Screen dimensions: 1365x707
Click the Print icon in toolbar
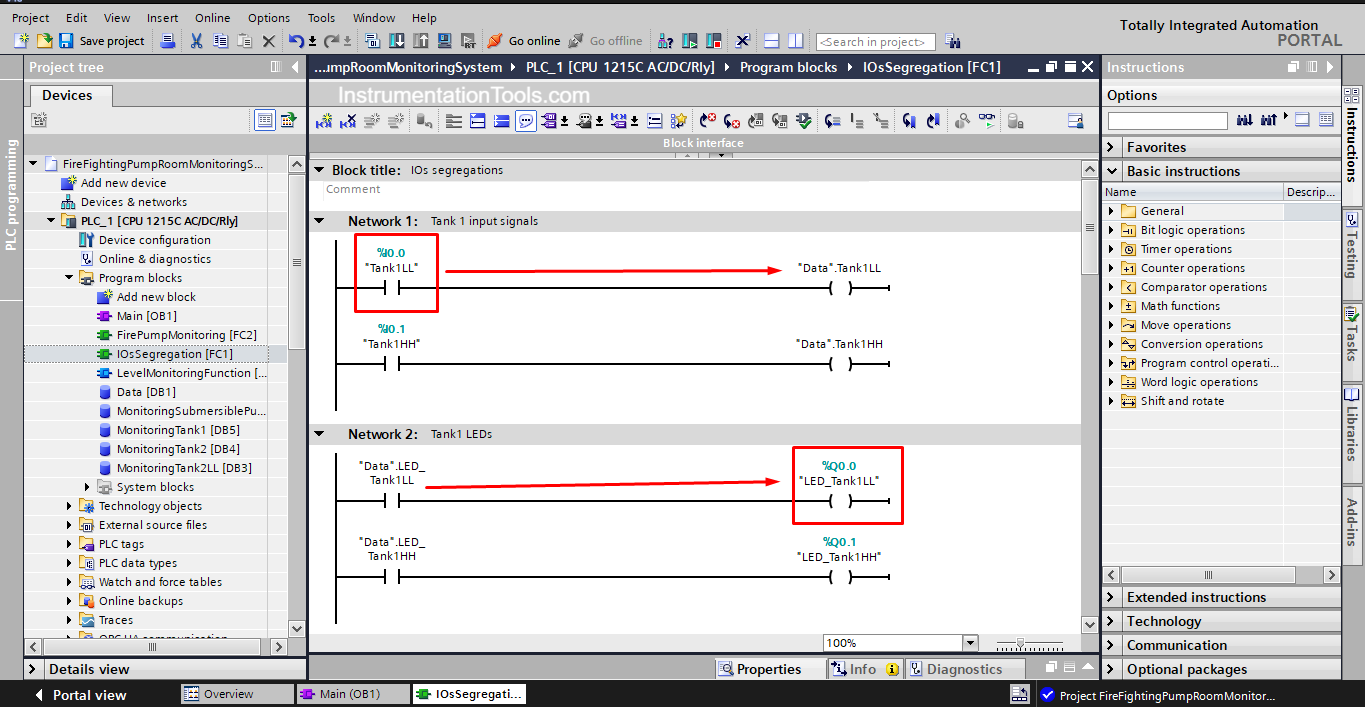[x=168, y=41]
